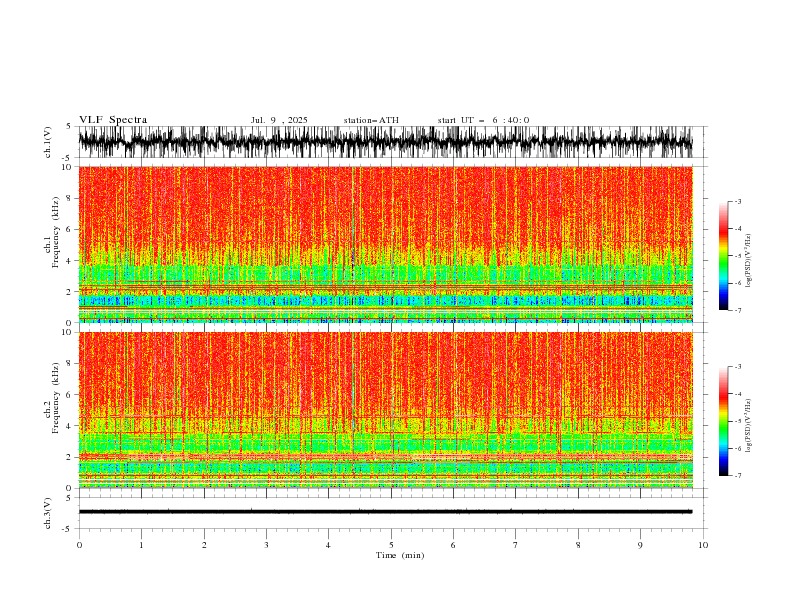This screenshot has width=792, height=612.
Task: Click the lower colorbar log(PSD) label
Action: pos(748,425)
